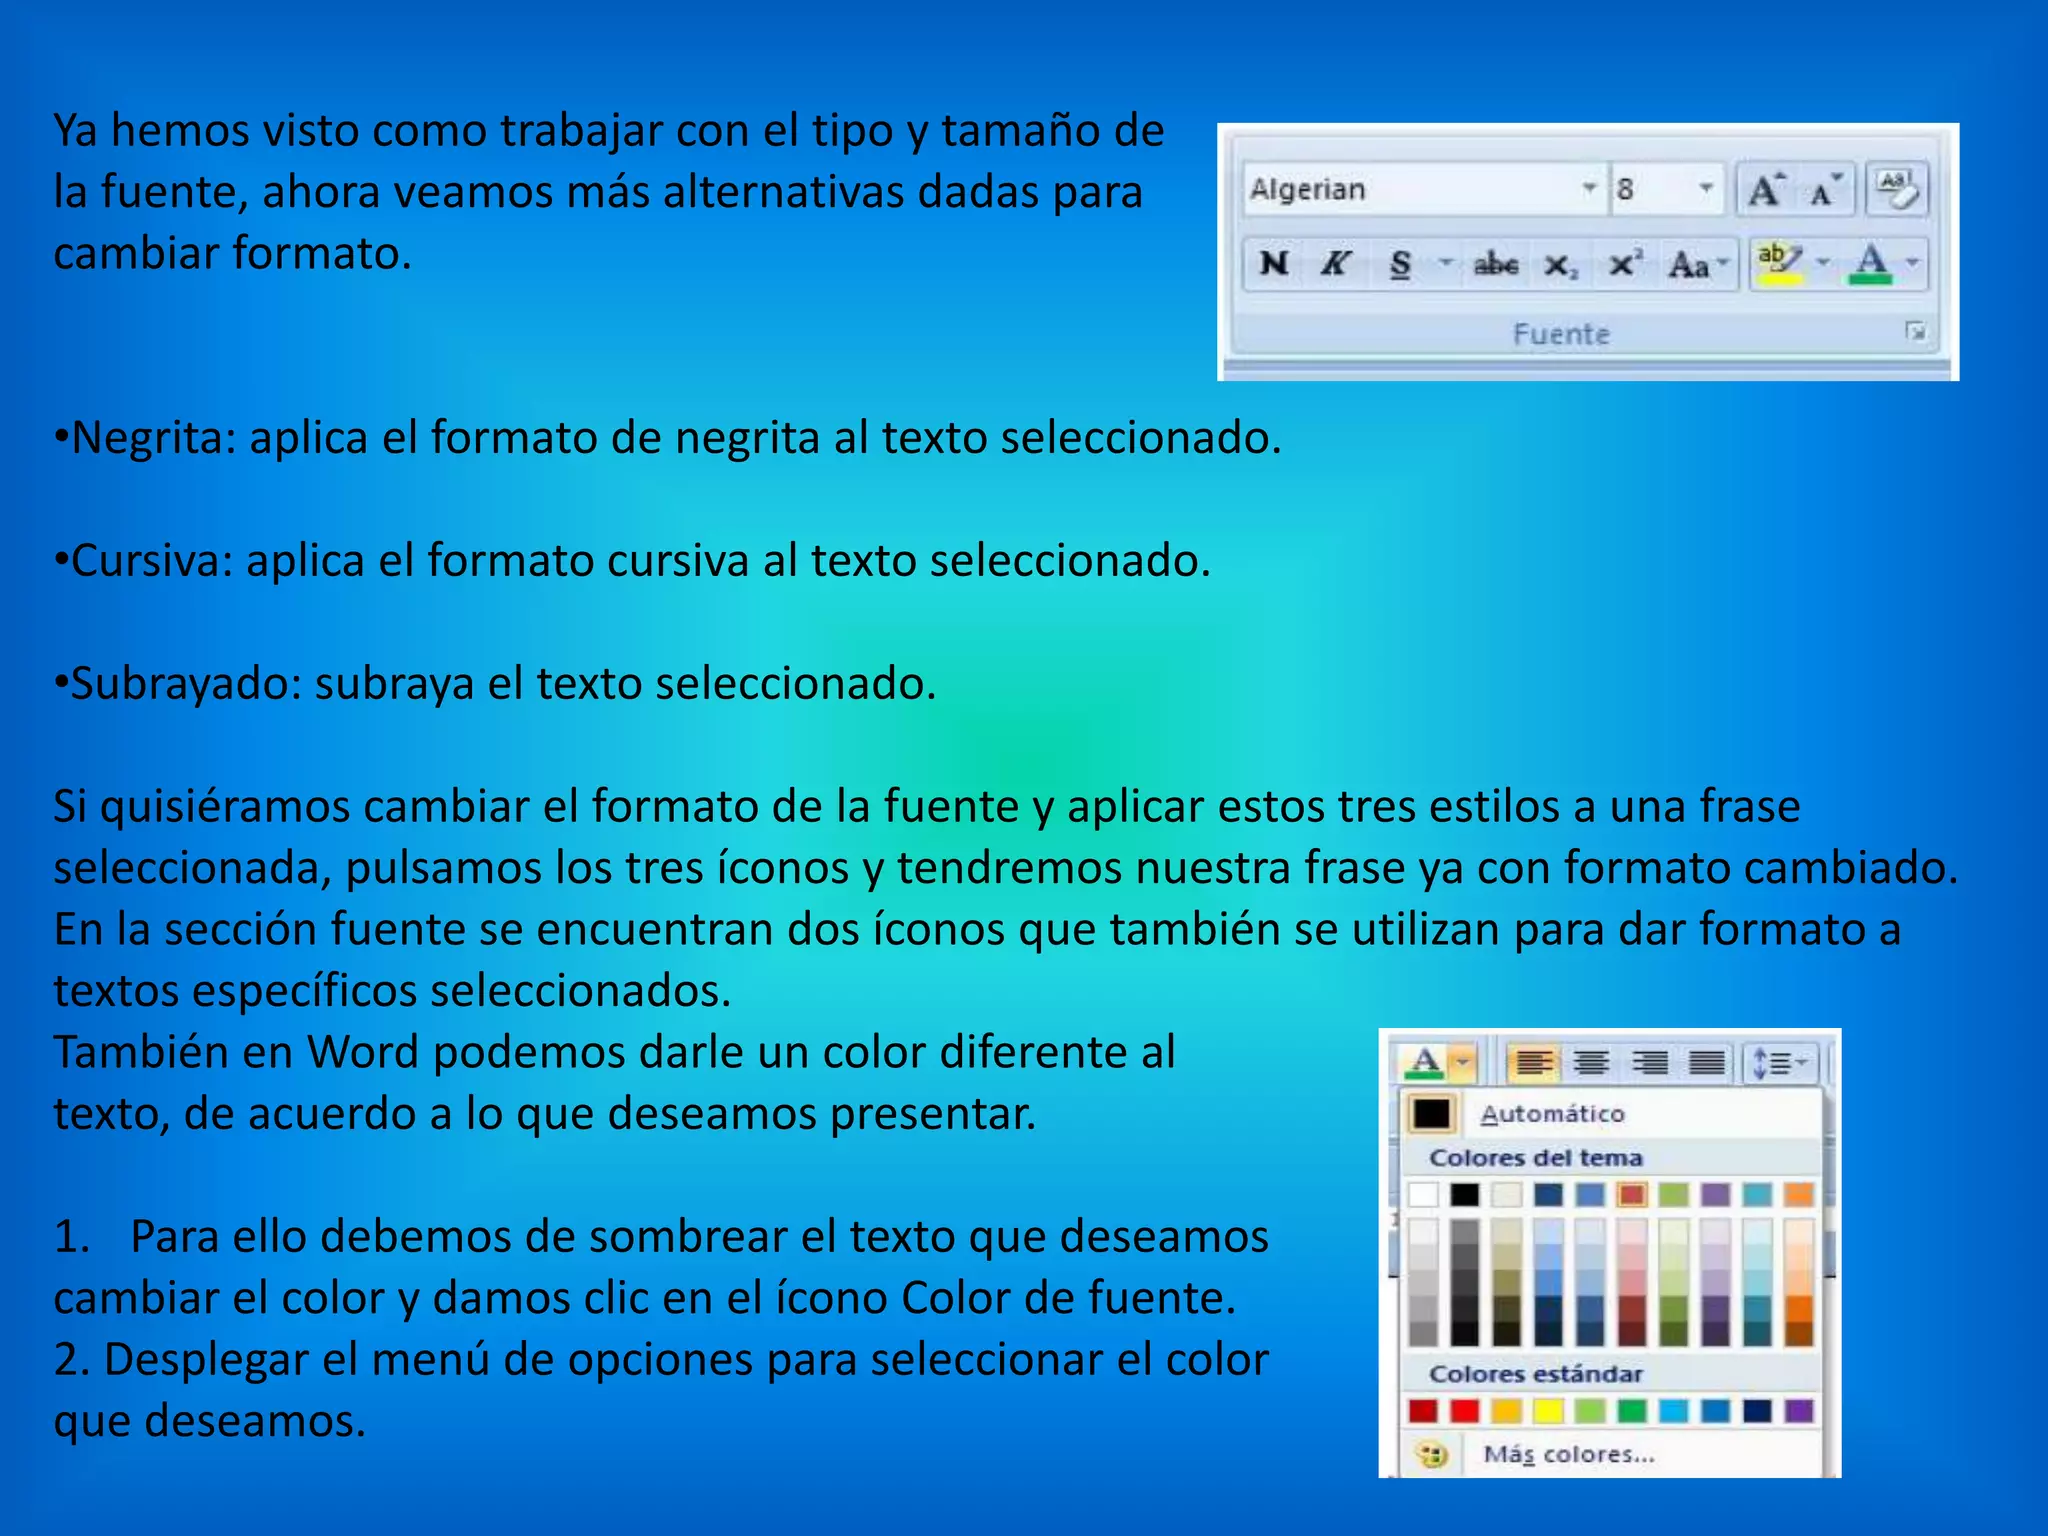2048x1536 pixels.
Task: Click the Colores del tema heading
Action: [x=1536, y=1158]
